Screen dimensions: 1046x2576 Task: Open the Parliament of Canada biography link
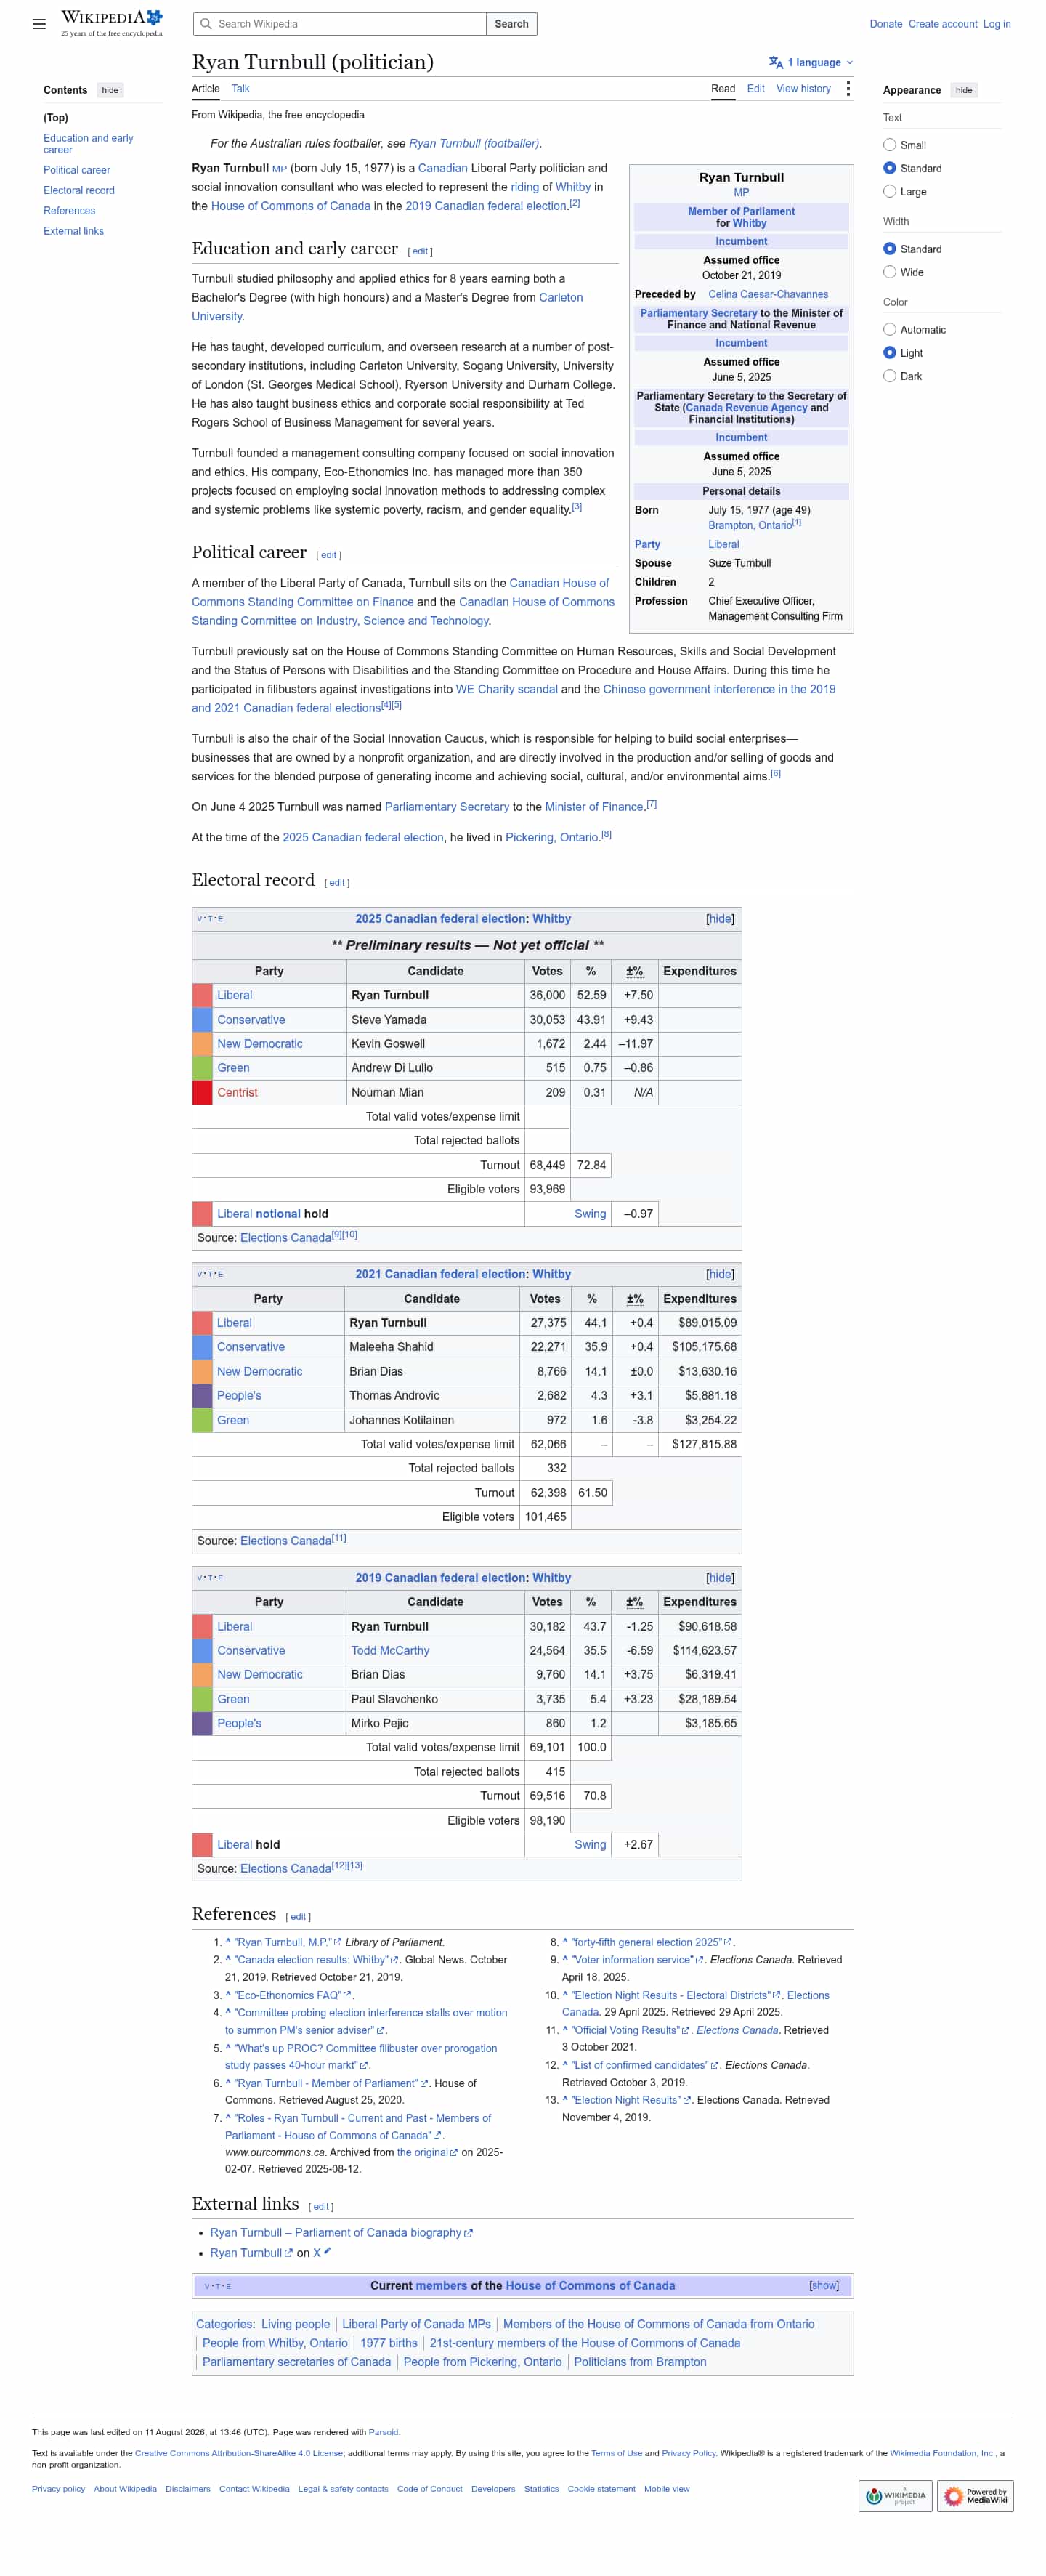(x=341, y=2232)
